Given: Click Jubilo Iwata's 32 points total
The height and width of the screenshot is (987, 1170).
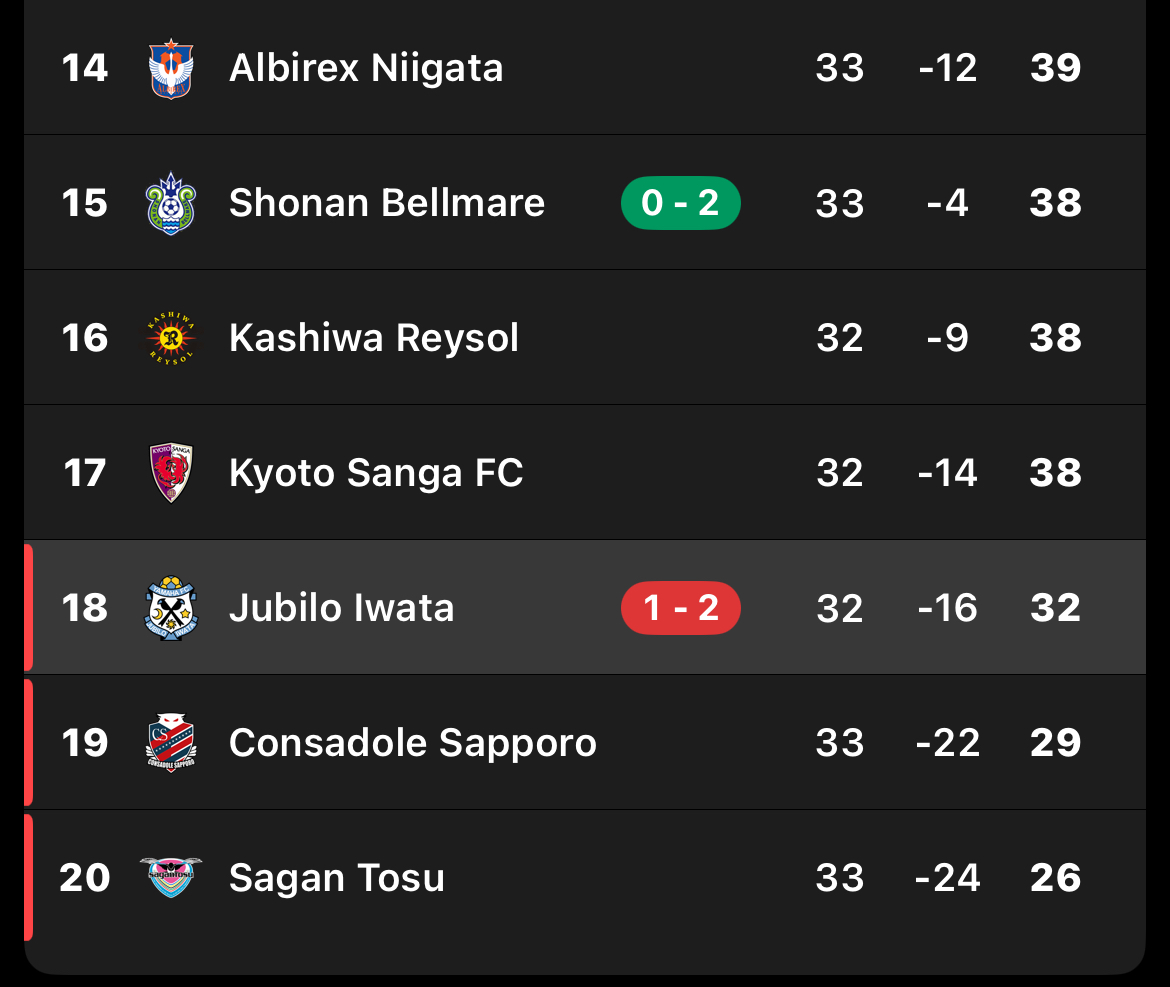Looking at the screenshot, I should [1055, 608].
